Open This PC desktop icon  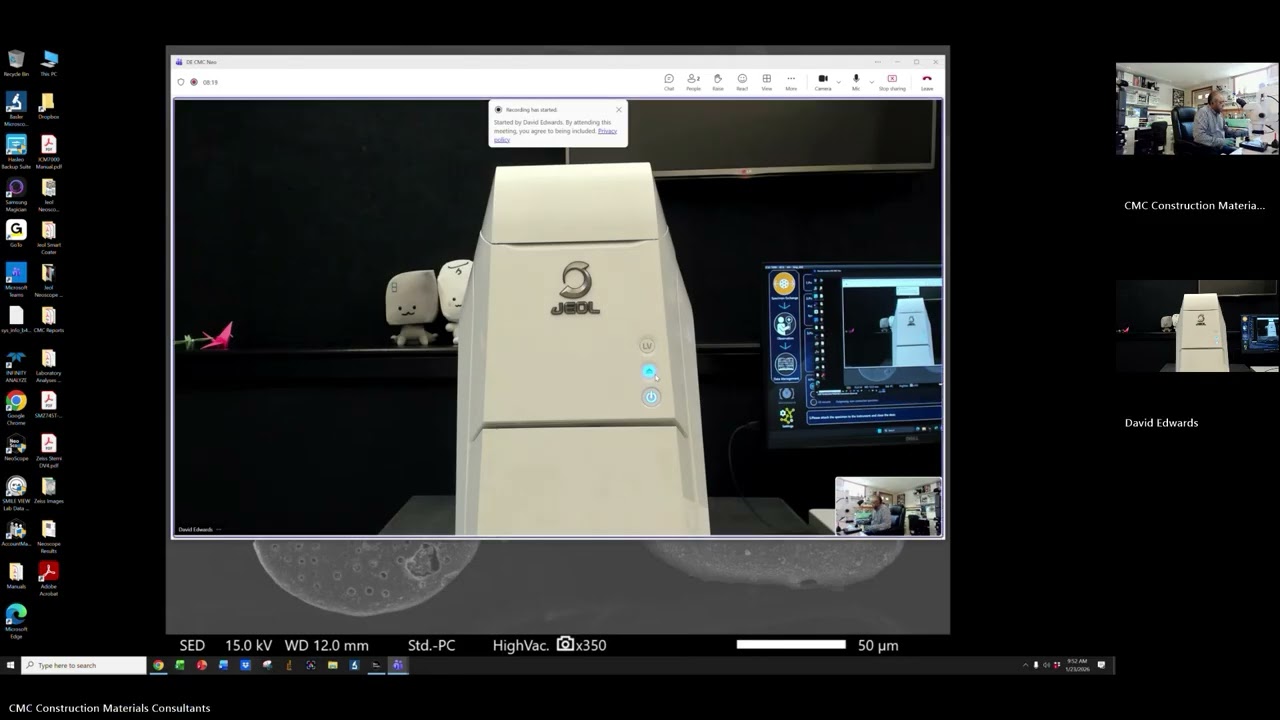(x=48, y=63)
